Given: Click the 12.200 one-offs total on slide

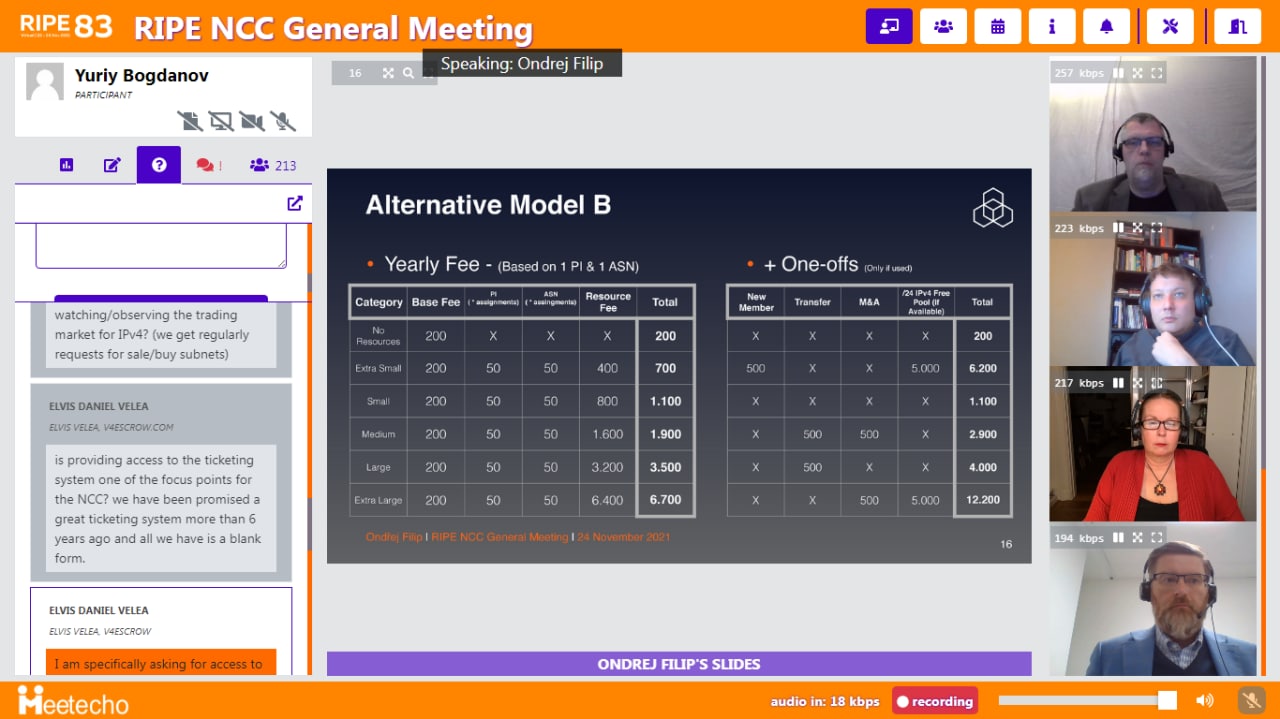Looking at the screenshot, I should (x=983, y=500).
